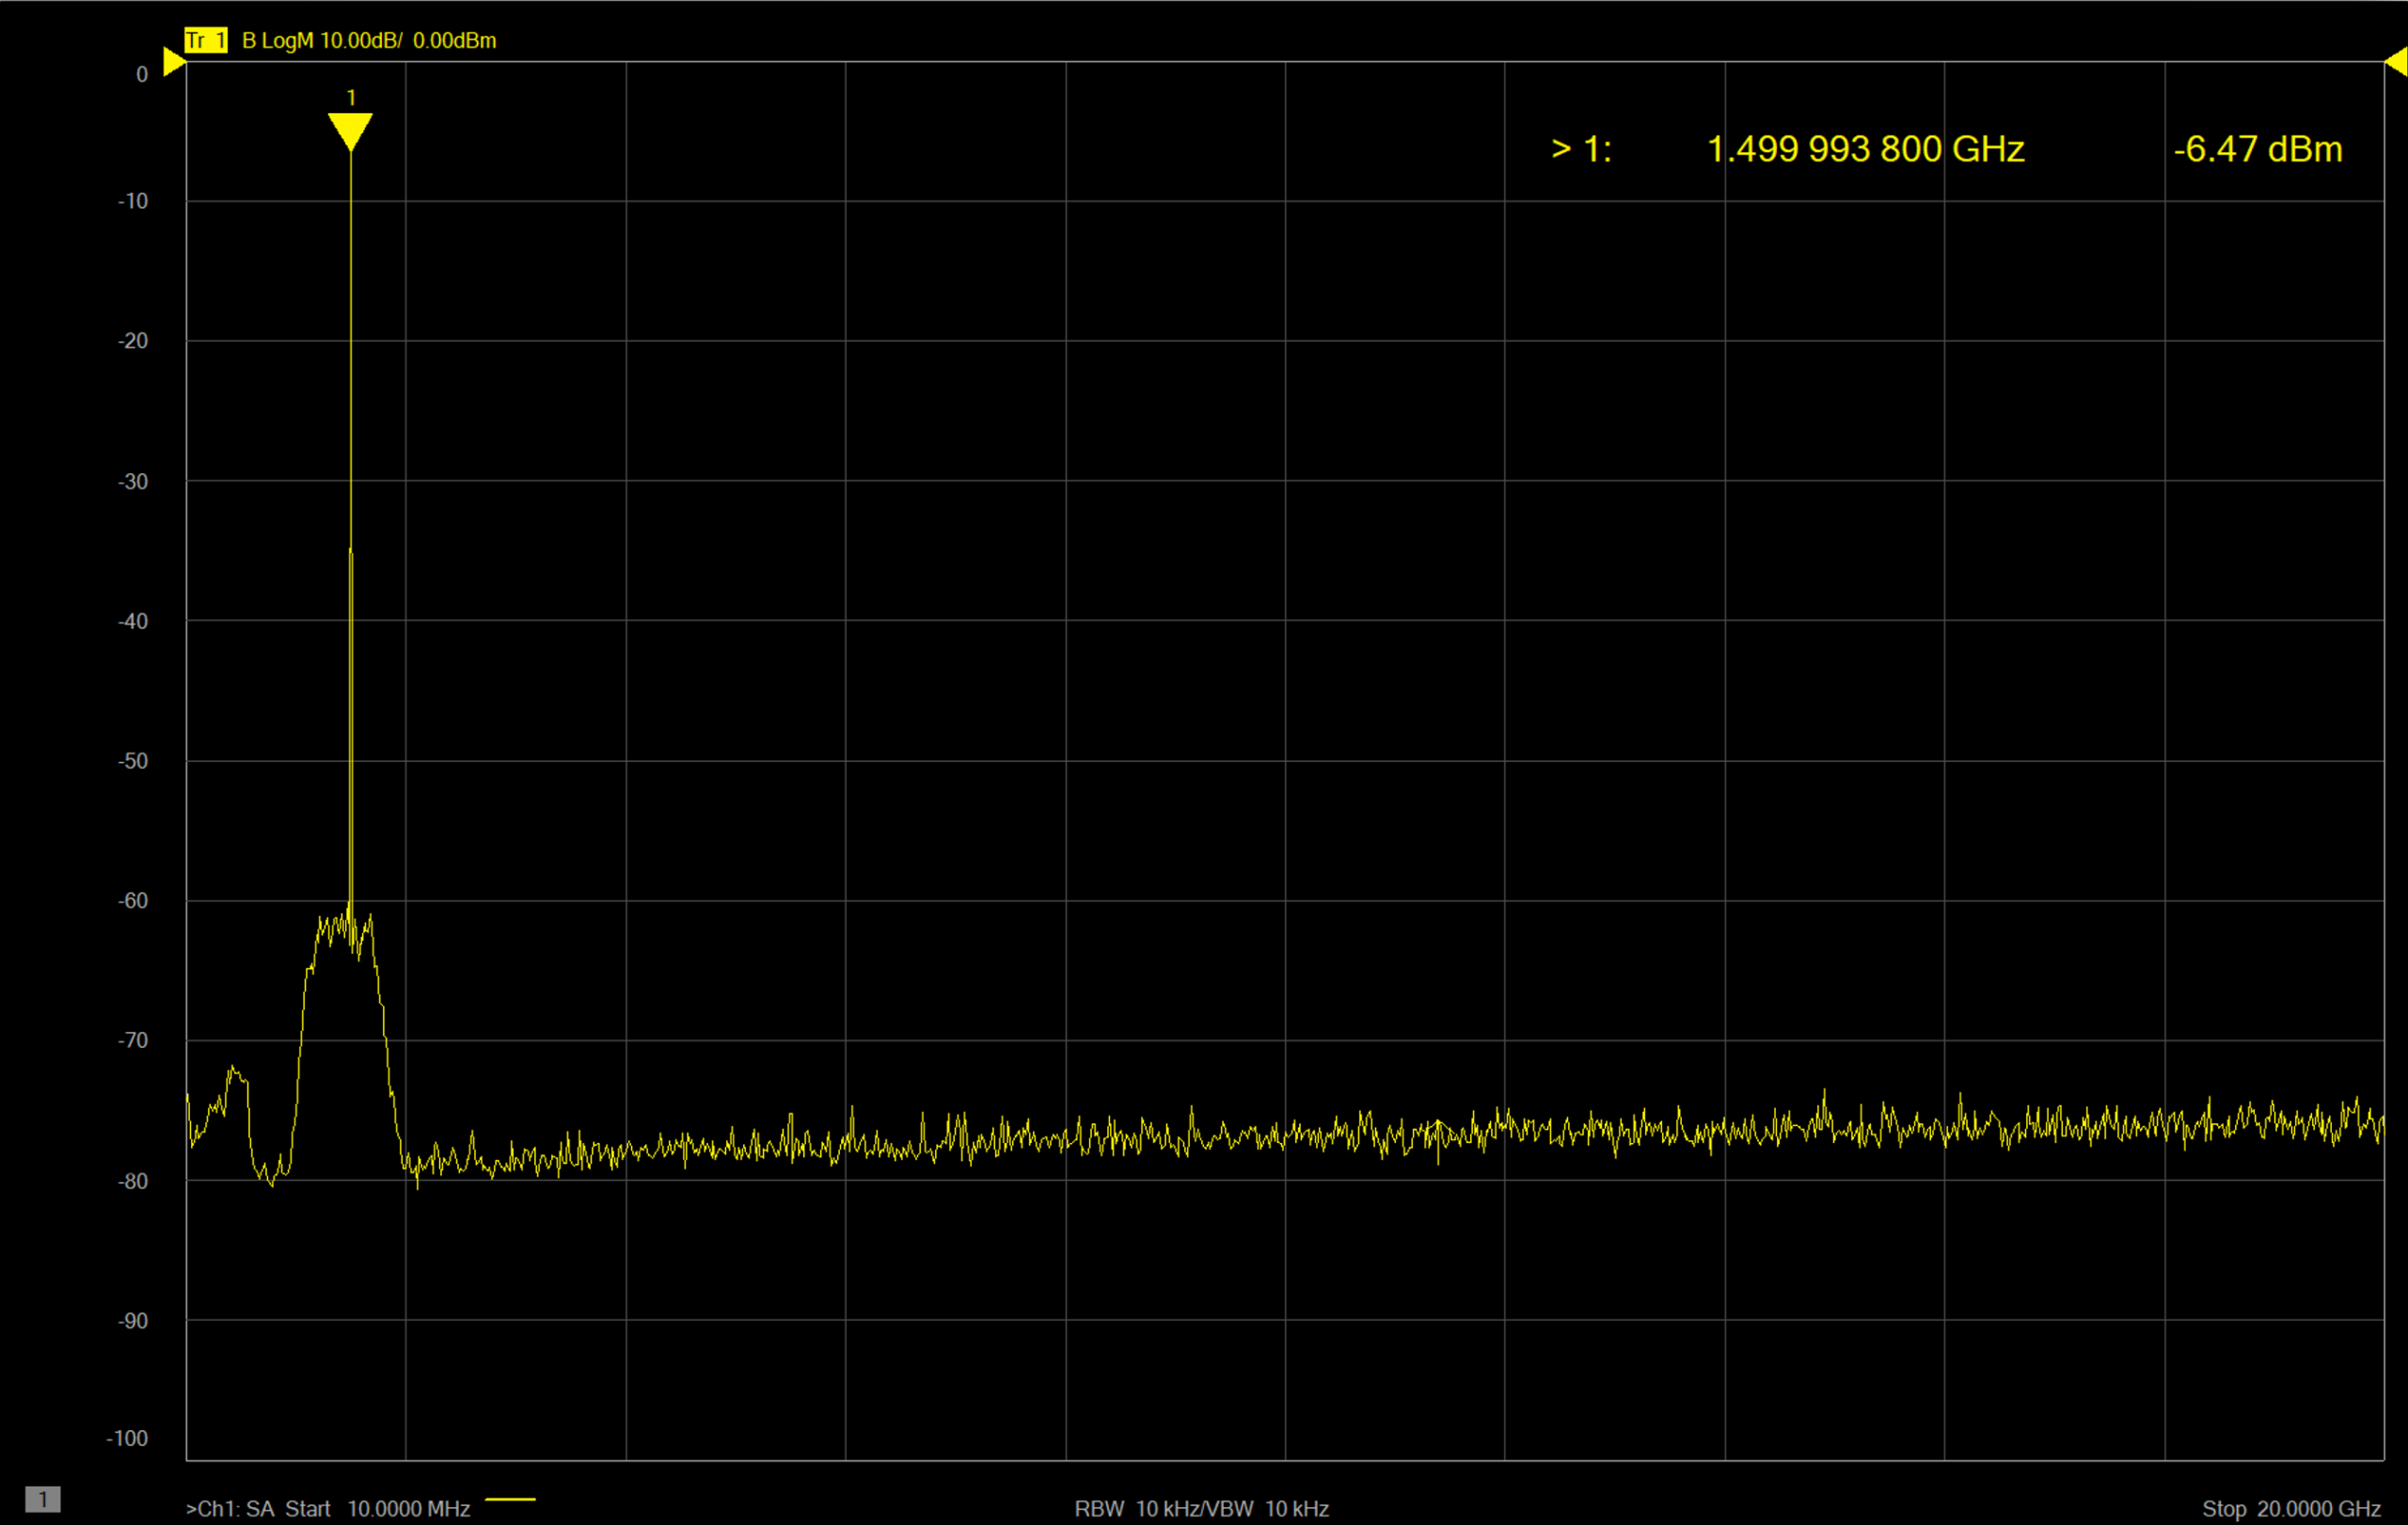Click the right reference level triangle indicator
Screen dimensions: 2408x1525
(2397, 62)
